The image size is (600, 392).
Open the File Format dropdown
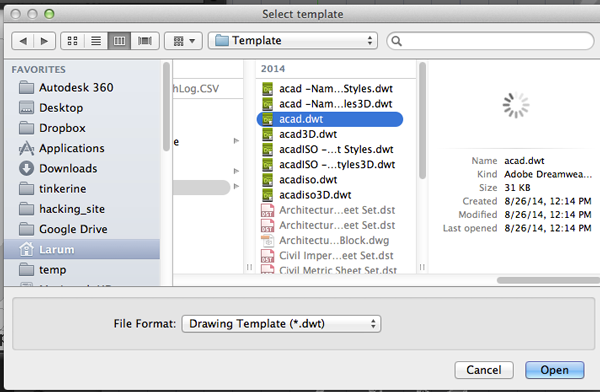(281, 324)
